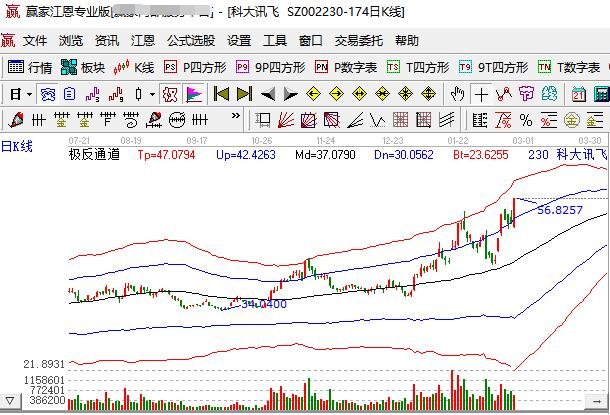Click the K线 toolbar button
This screenshot has width=610, height=415.
pos(134,67)
